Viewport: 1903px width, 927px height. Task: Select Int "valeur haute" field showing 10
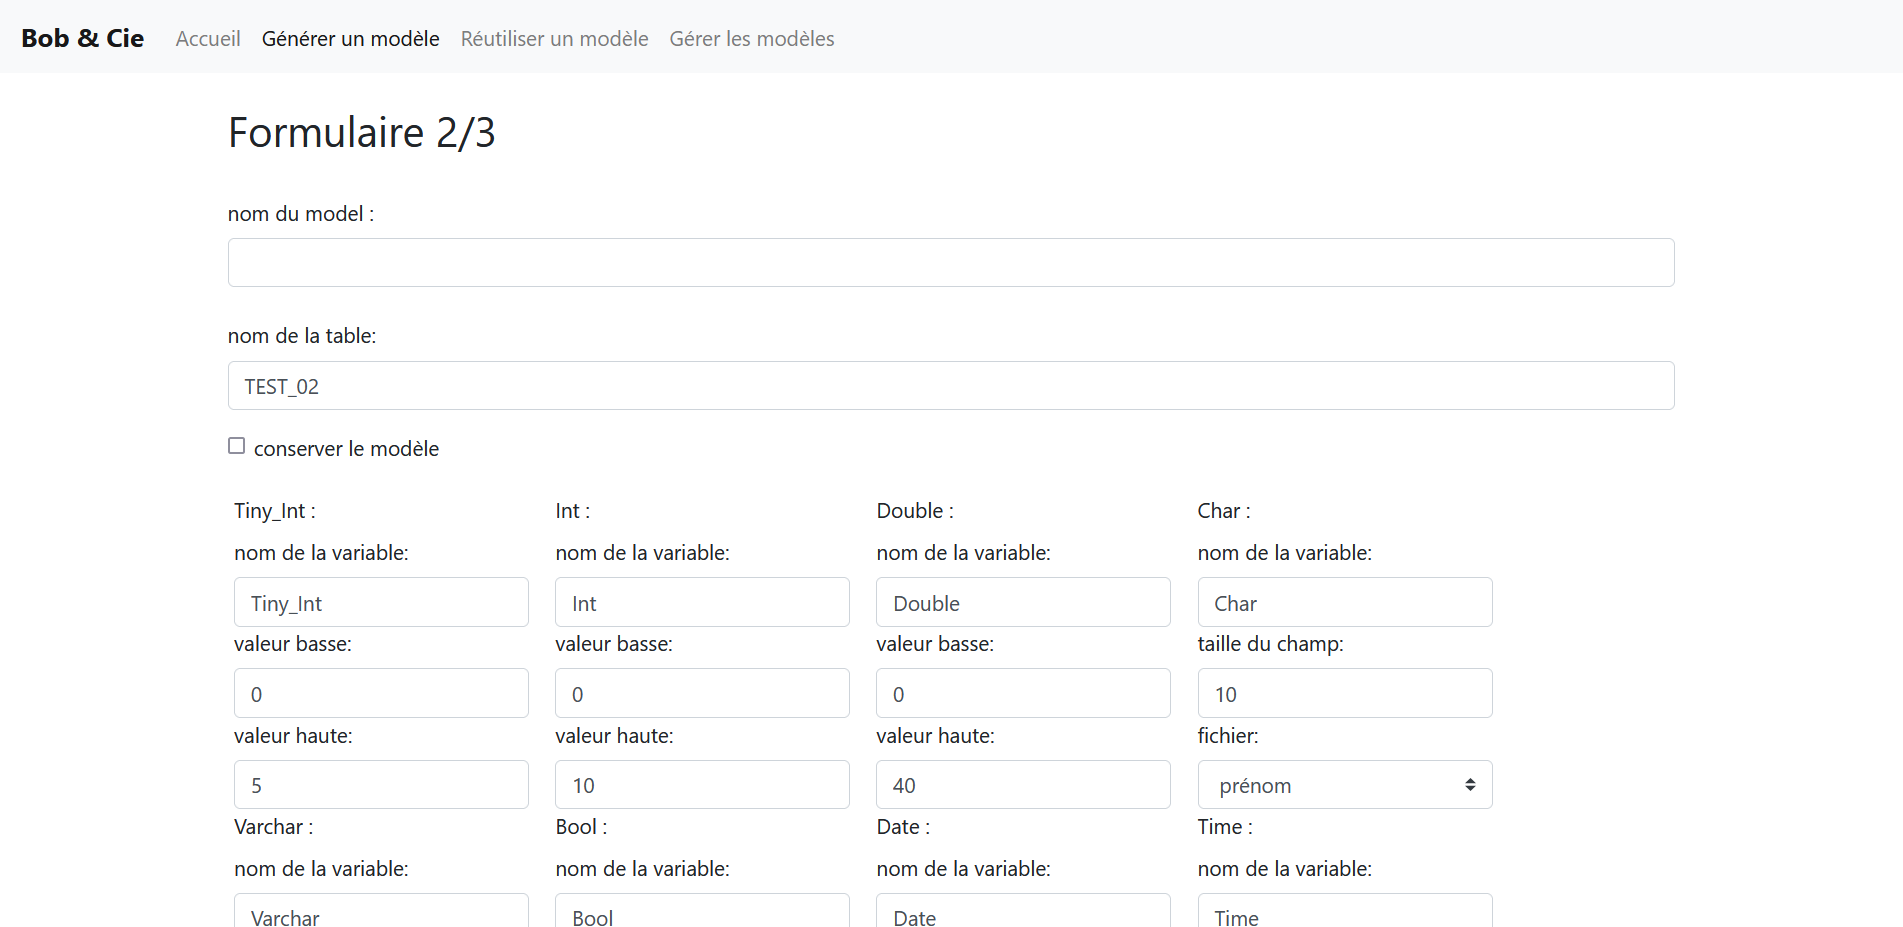click(x=702, y=784)
